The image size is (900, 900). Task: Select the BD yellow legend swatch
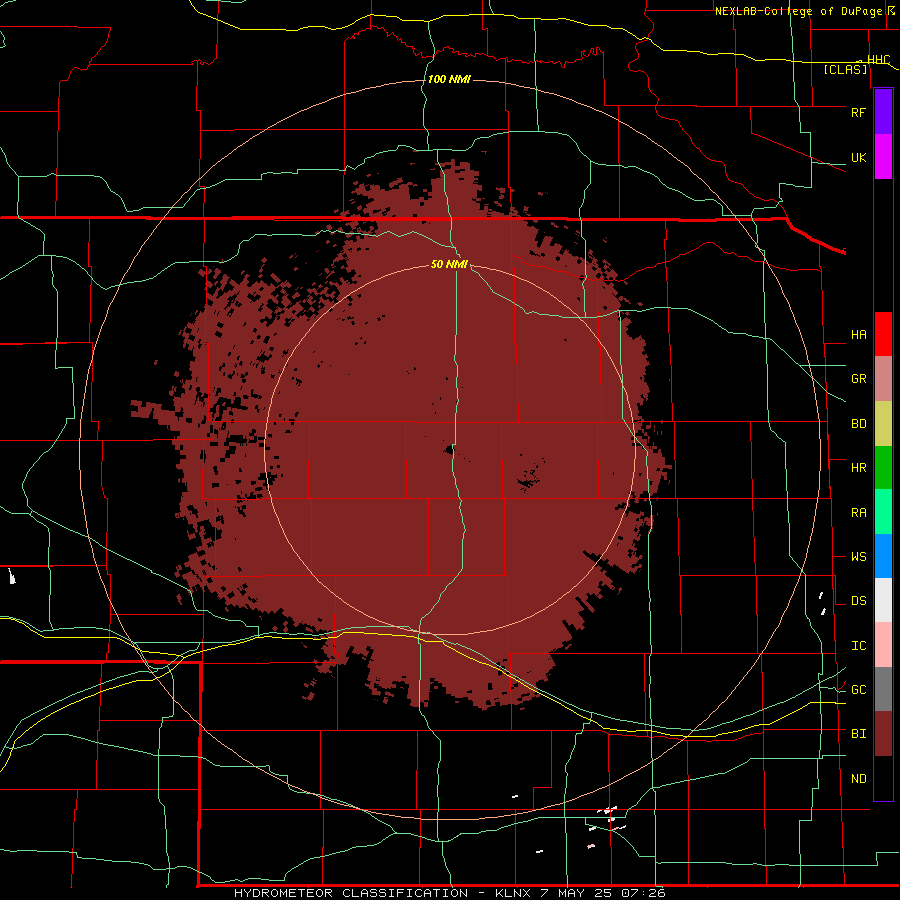click(x=883, y=424)
